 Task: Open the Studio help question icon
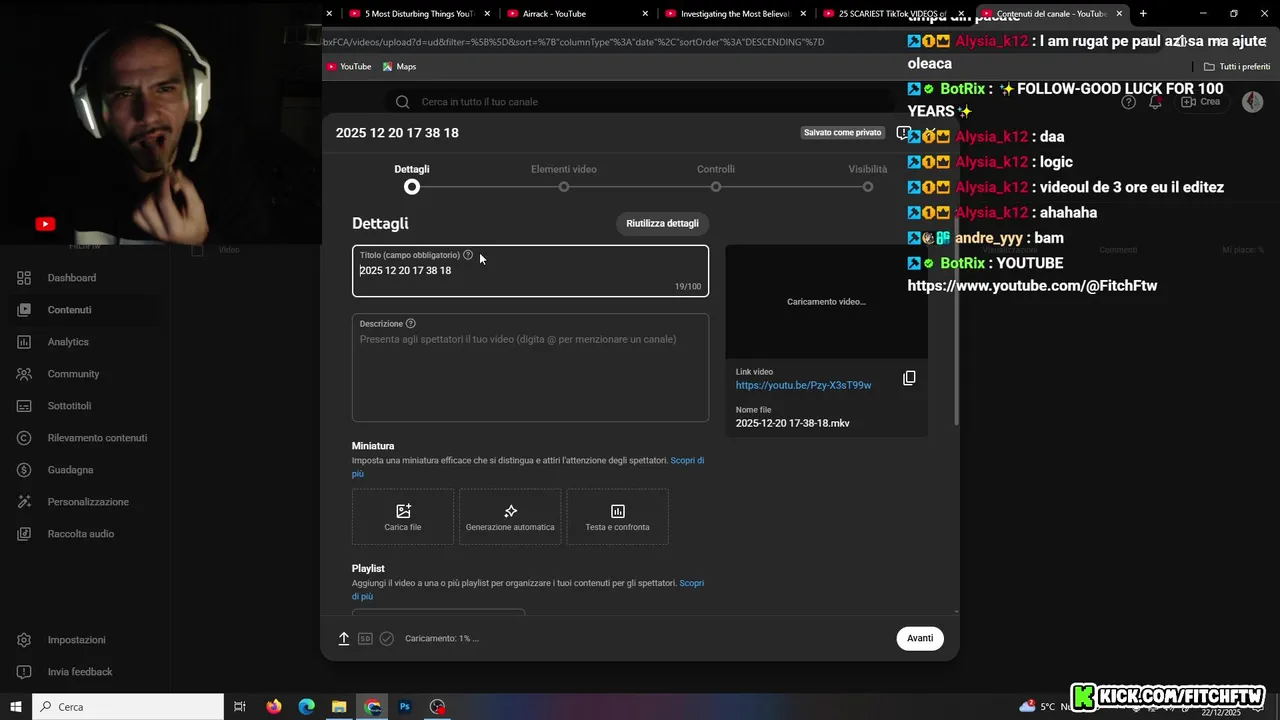(x=1128, y=102)
